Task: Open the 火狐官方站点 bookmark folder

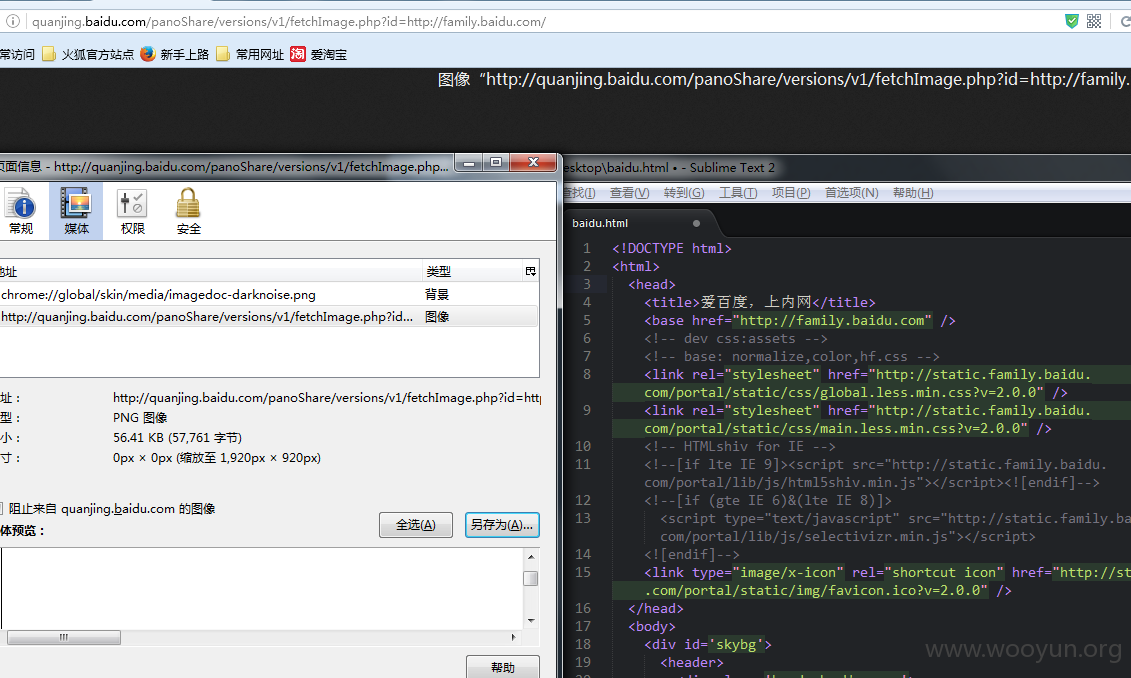Action: point(88,54)
